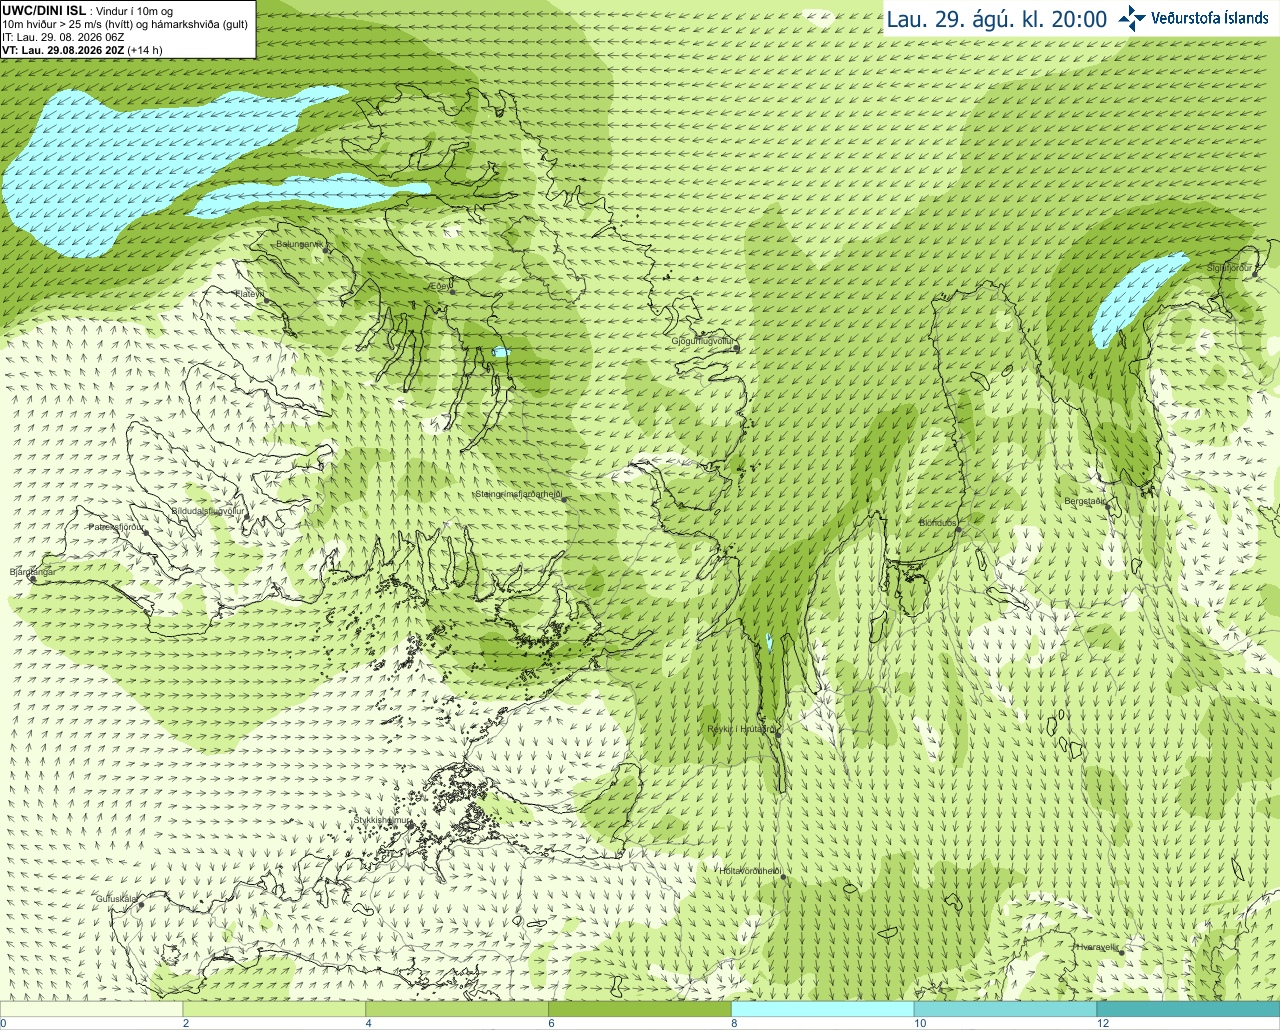Click the Gufuskálar station dot
The width and height of the screenshot is (1280, 1030).
coord(141,905)
